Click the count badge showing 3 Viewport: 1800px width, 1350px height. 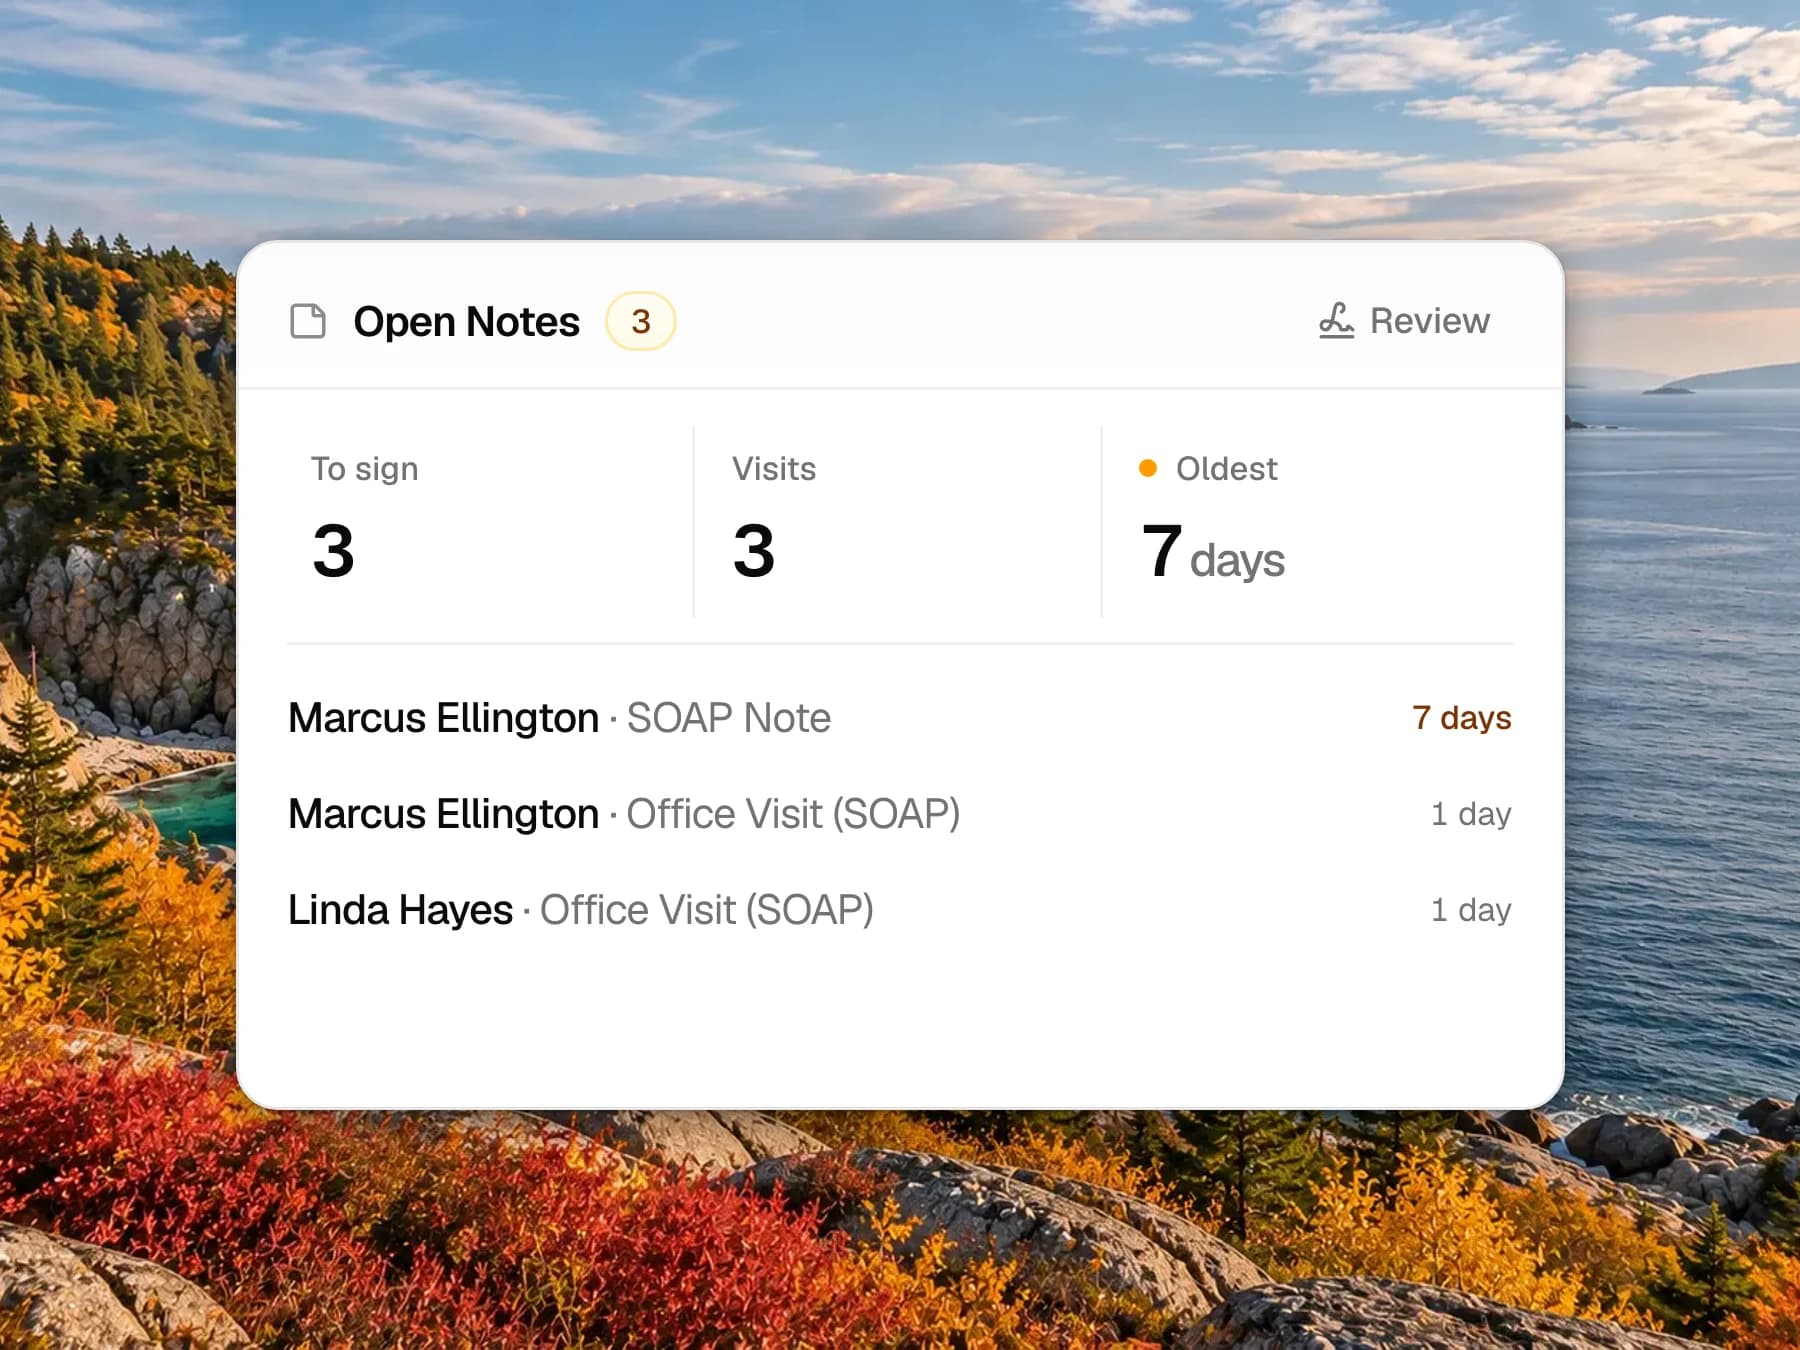pyautogui.click(x=641, y=321)
